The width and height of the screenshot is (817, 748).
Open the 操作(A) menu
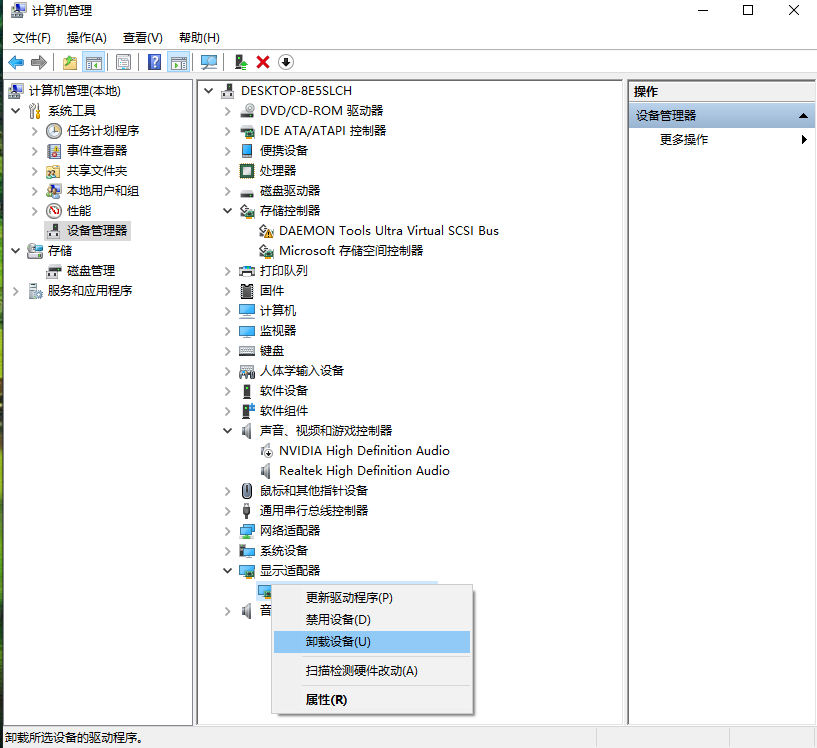tap(86, 38)
